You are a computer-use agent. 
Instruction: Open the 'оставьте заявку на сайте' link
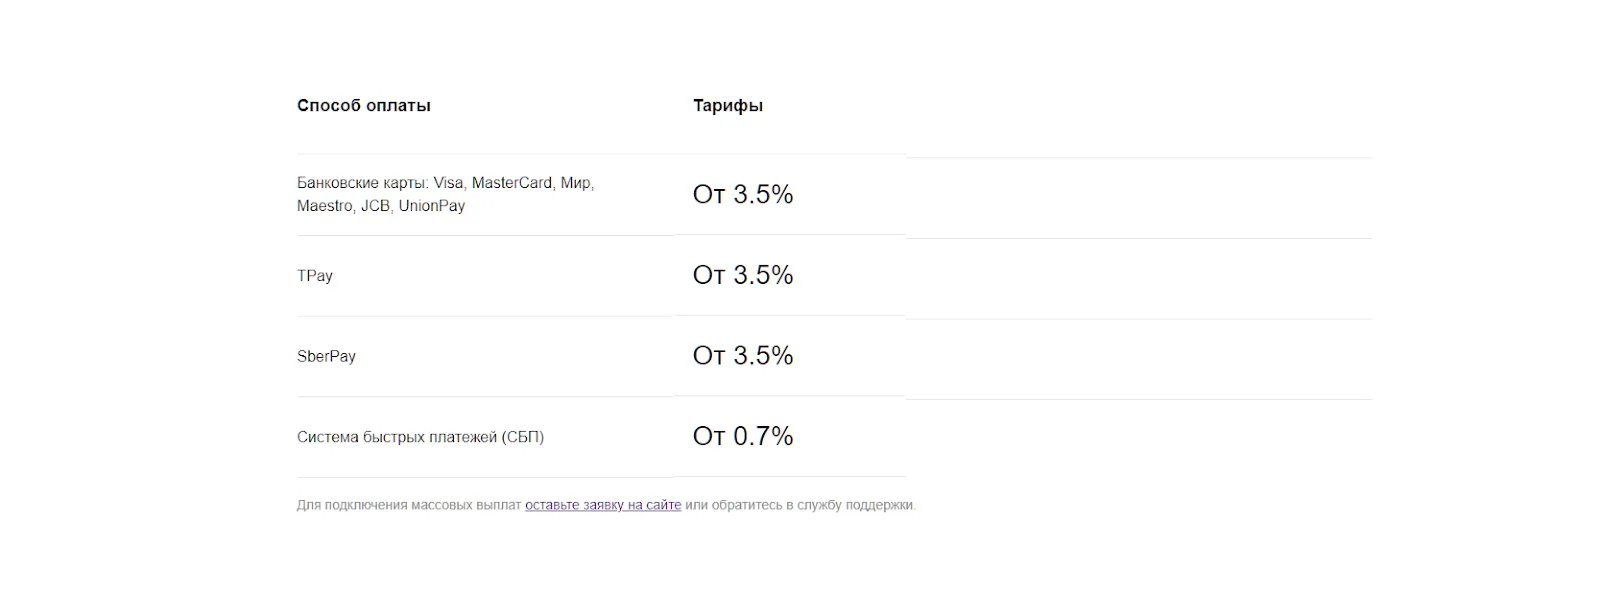[x=603, y=505]
